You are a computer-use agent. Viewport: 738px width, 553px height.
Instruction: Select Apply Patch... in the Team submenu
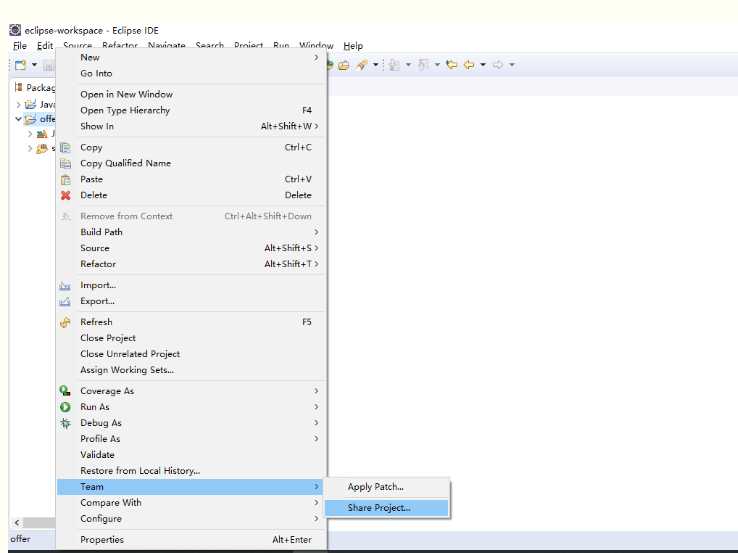click(x=387, y=487)
